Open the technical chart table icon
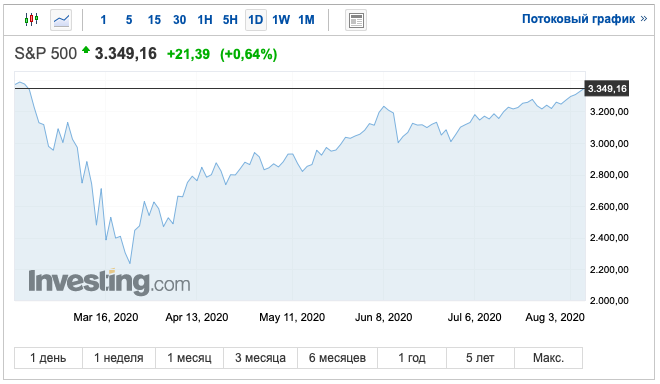The height and width of the screenshot is (384, 660). pyautogui.click(x=356, y=20)
